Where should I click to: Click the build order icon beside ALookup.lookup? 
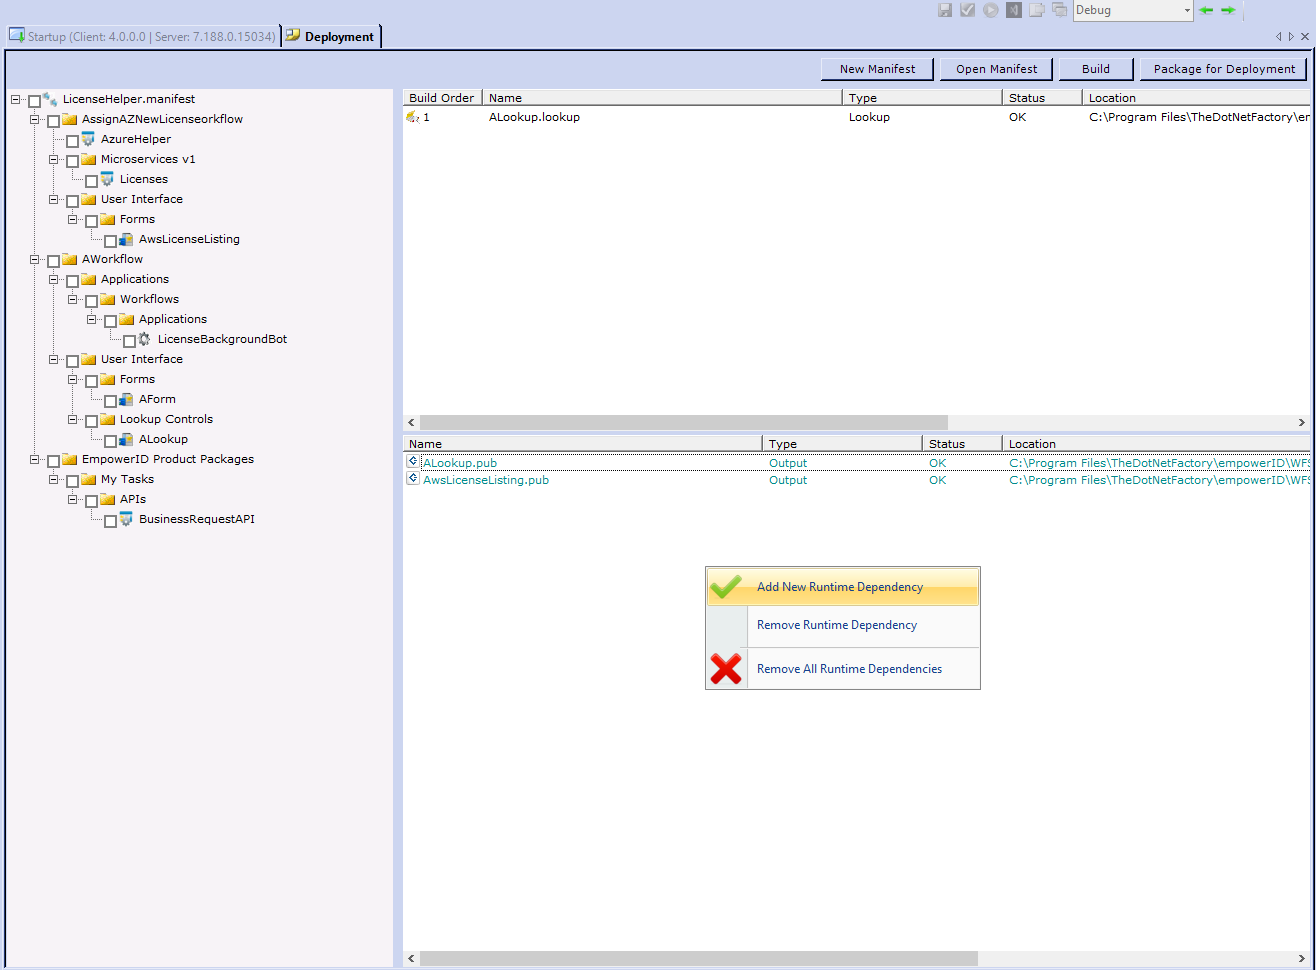pyautogui.click(x=413, y=117)
